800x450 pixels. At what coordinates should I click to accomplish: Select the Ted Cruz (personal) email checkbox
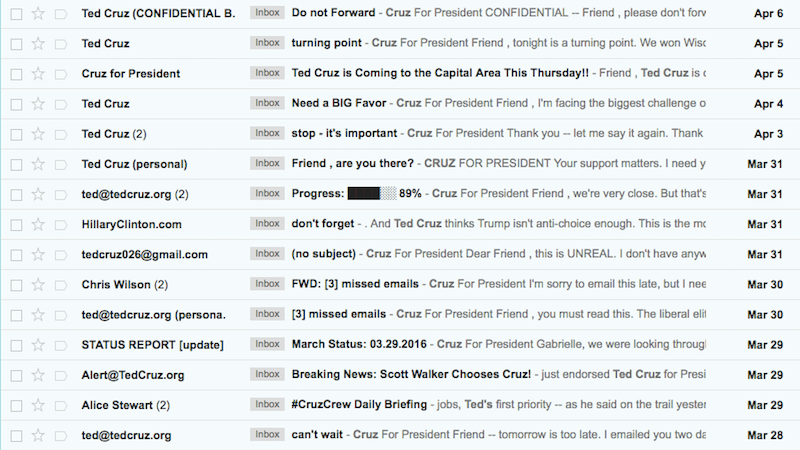pos(15,164)
